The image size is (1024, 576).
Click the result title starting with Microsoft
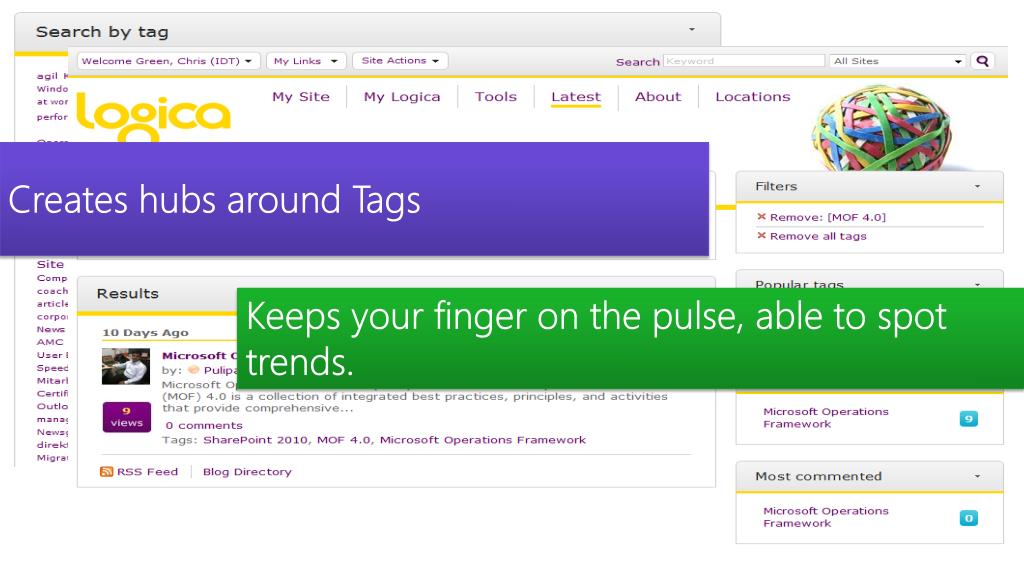click(x=199, y=355)
